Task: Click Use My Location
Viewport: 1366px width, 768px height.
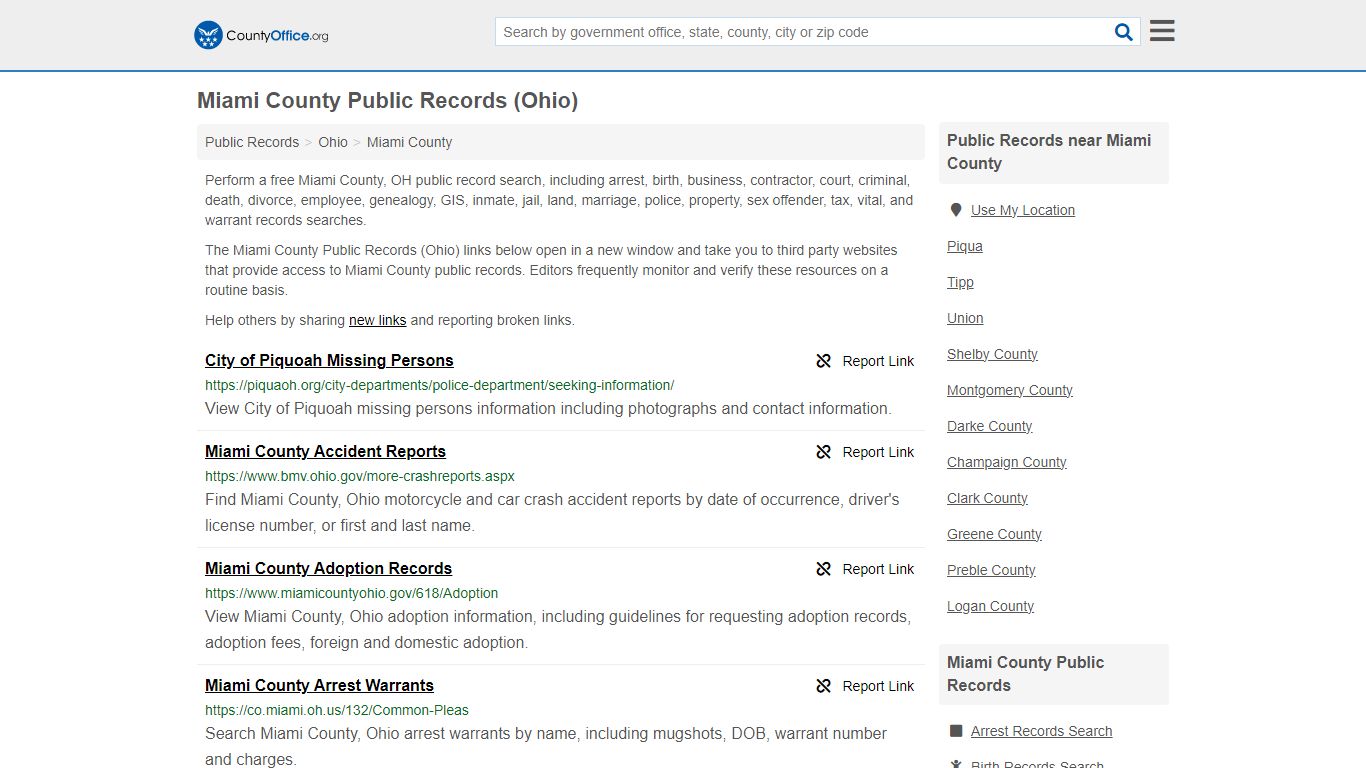Action: click(1023, 210)
